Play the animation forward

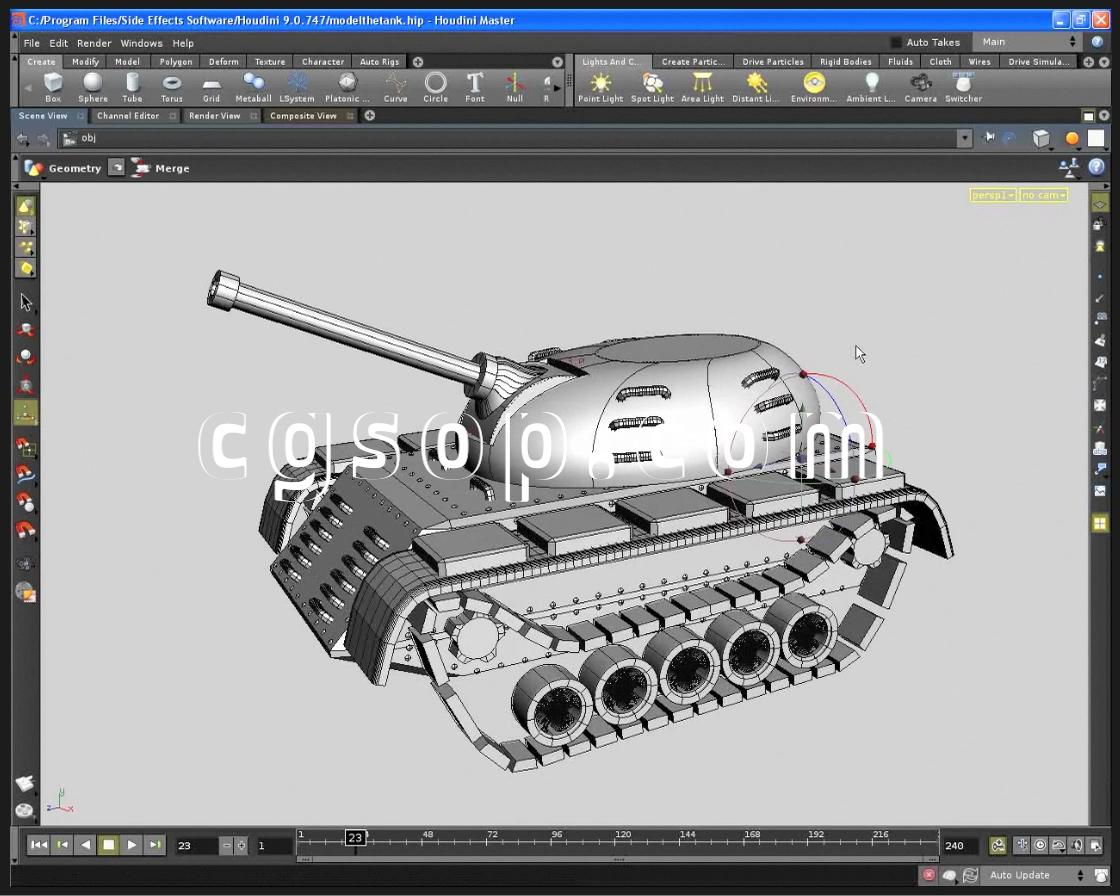coord(132,845)
